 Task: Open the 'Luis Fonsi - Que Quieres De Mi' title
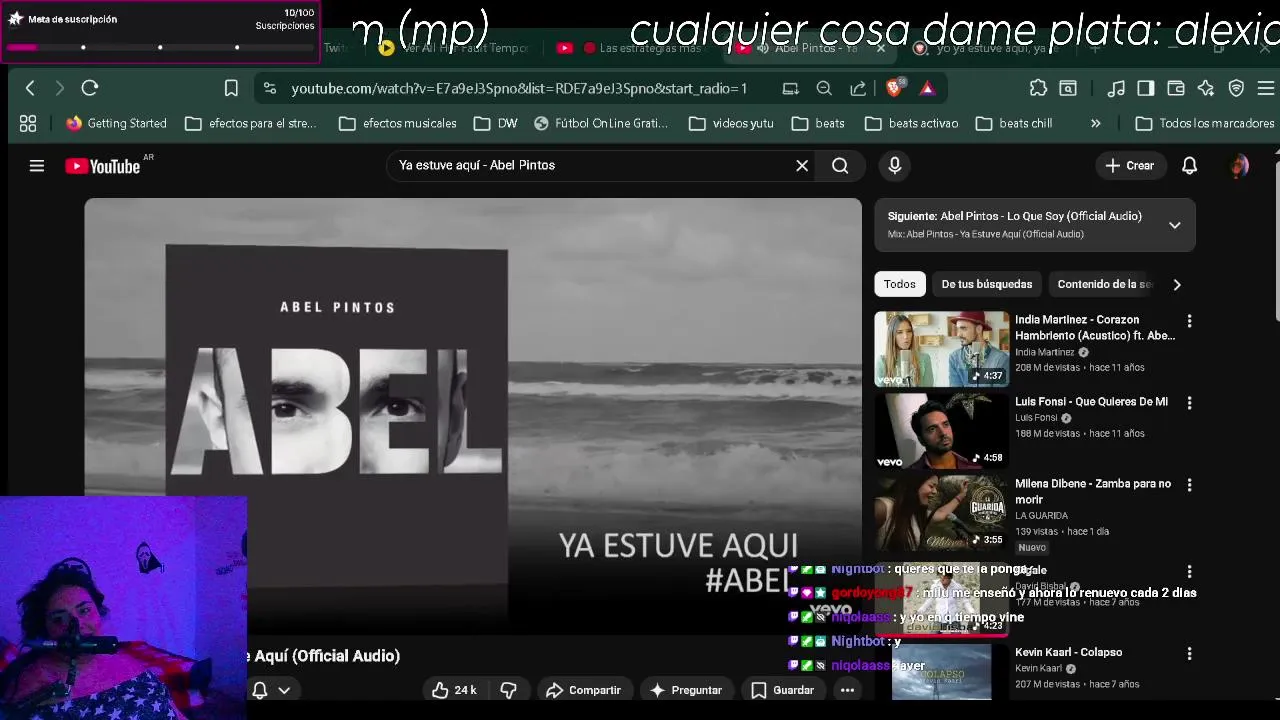(1091, 402)
